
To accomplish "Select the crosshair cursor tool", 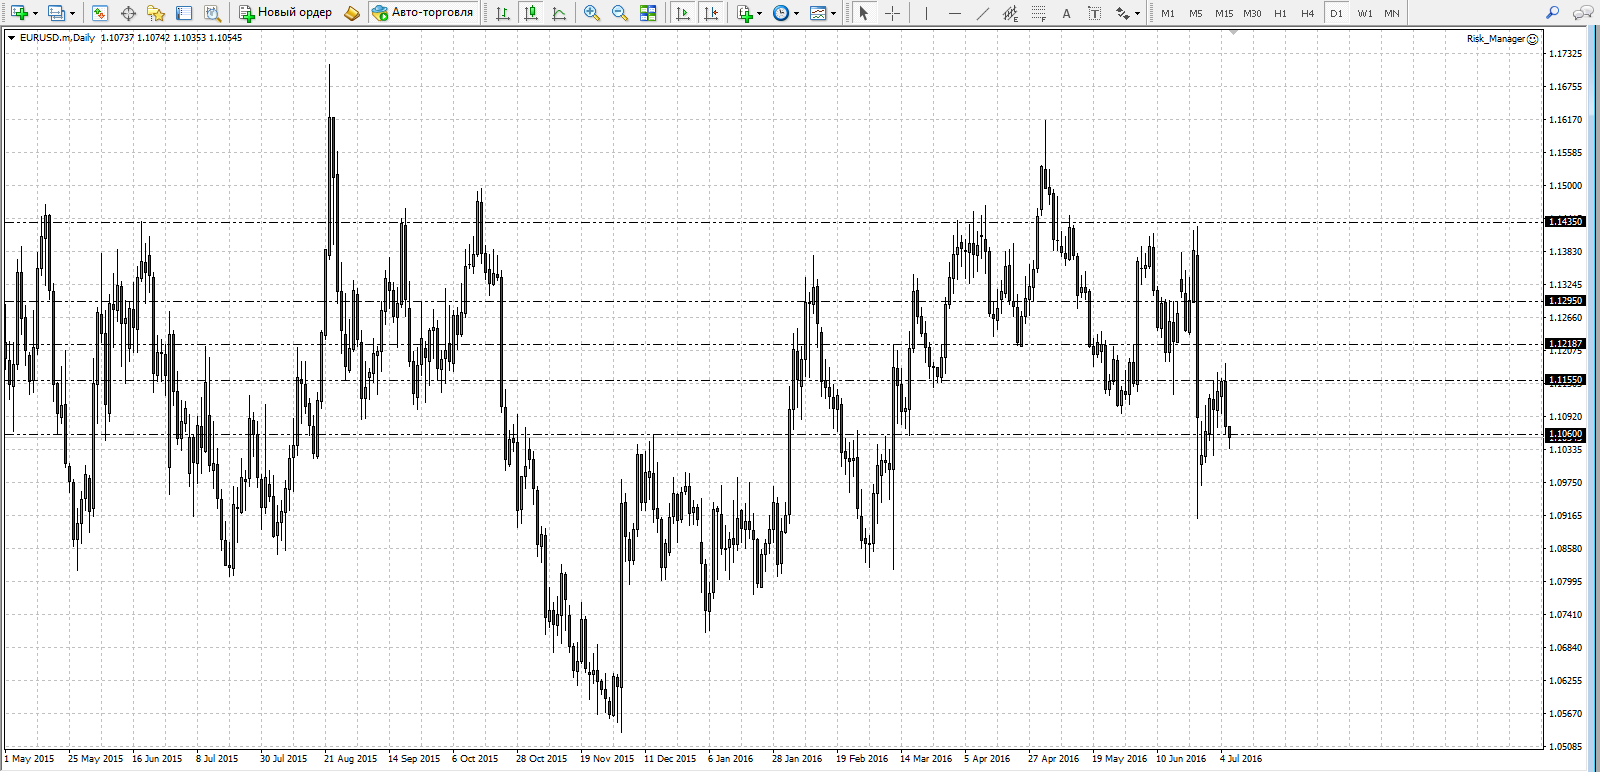I will coord(893,13).
